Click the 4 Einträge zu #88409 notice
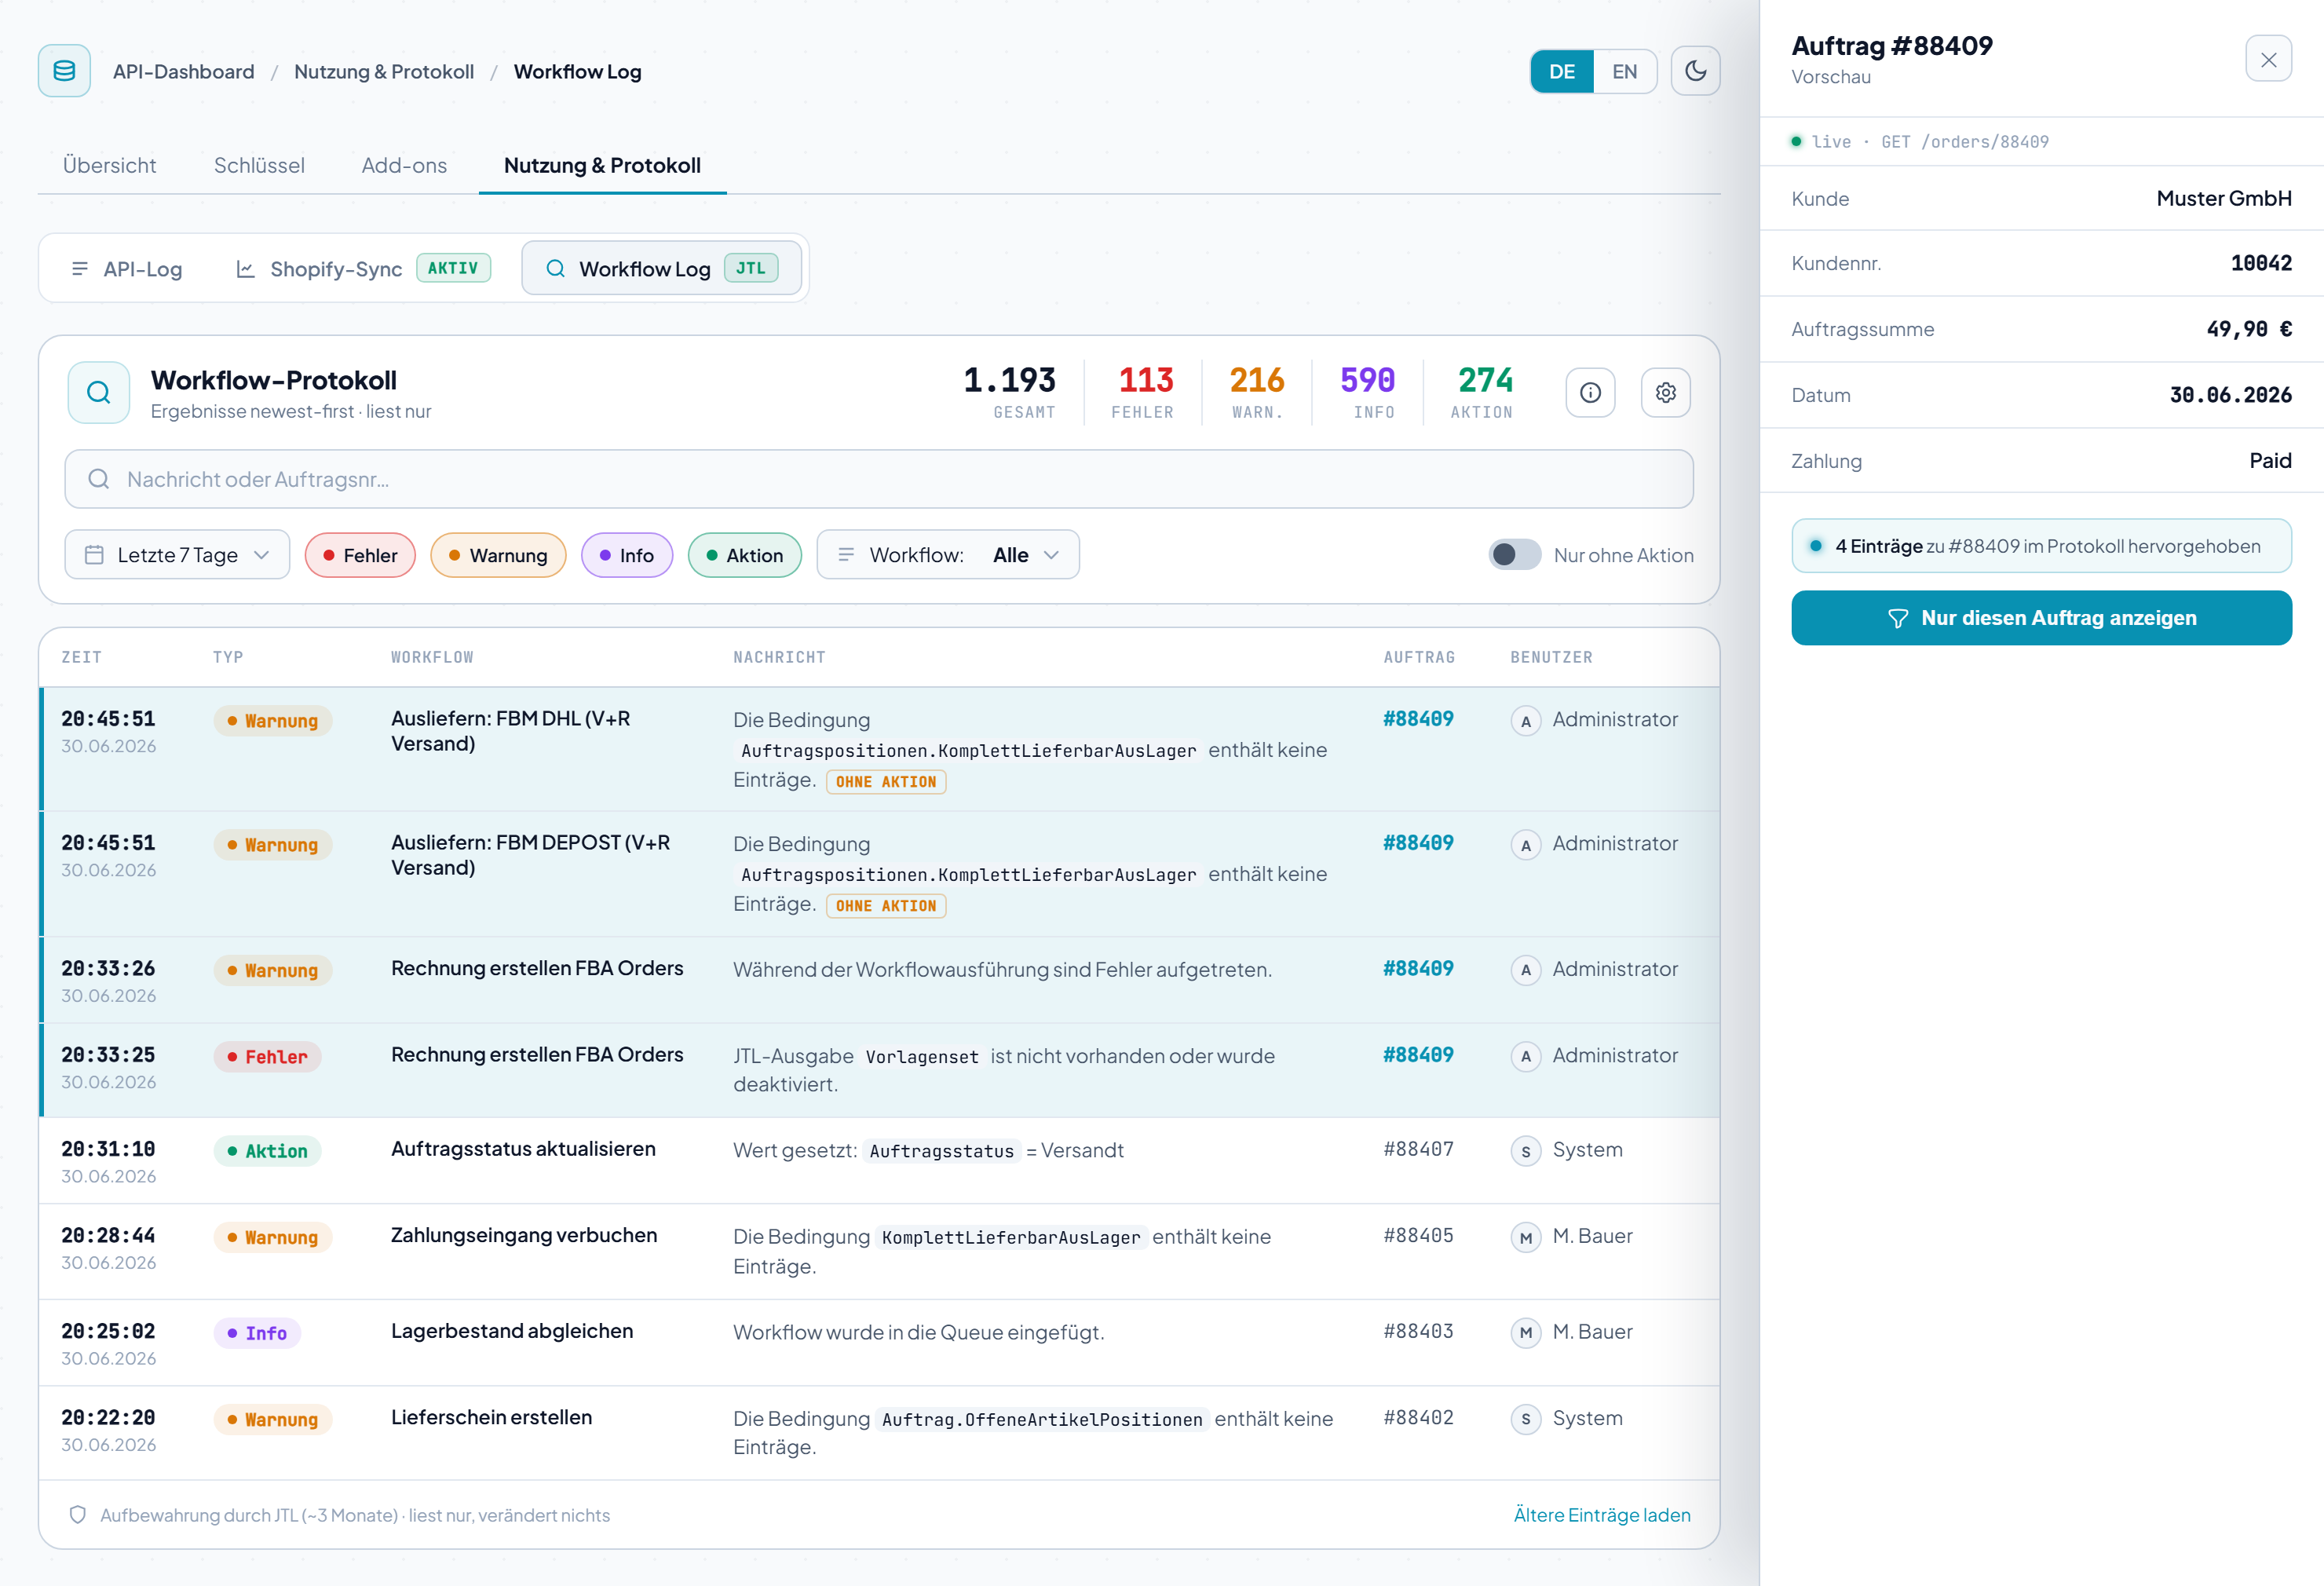Screen dimensions: 2324x1586 2041,546
